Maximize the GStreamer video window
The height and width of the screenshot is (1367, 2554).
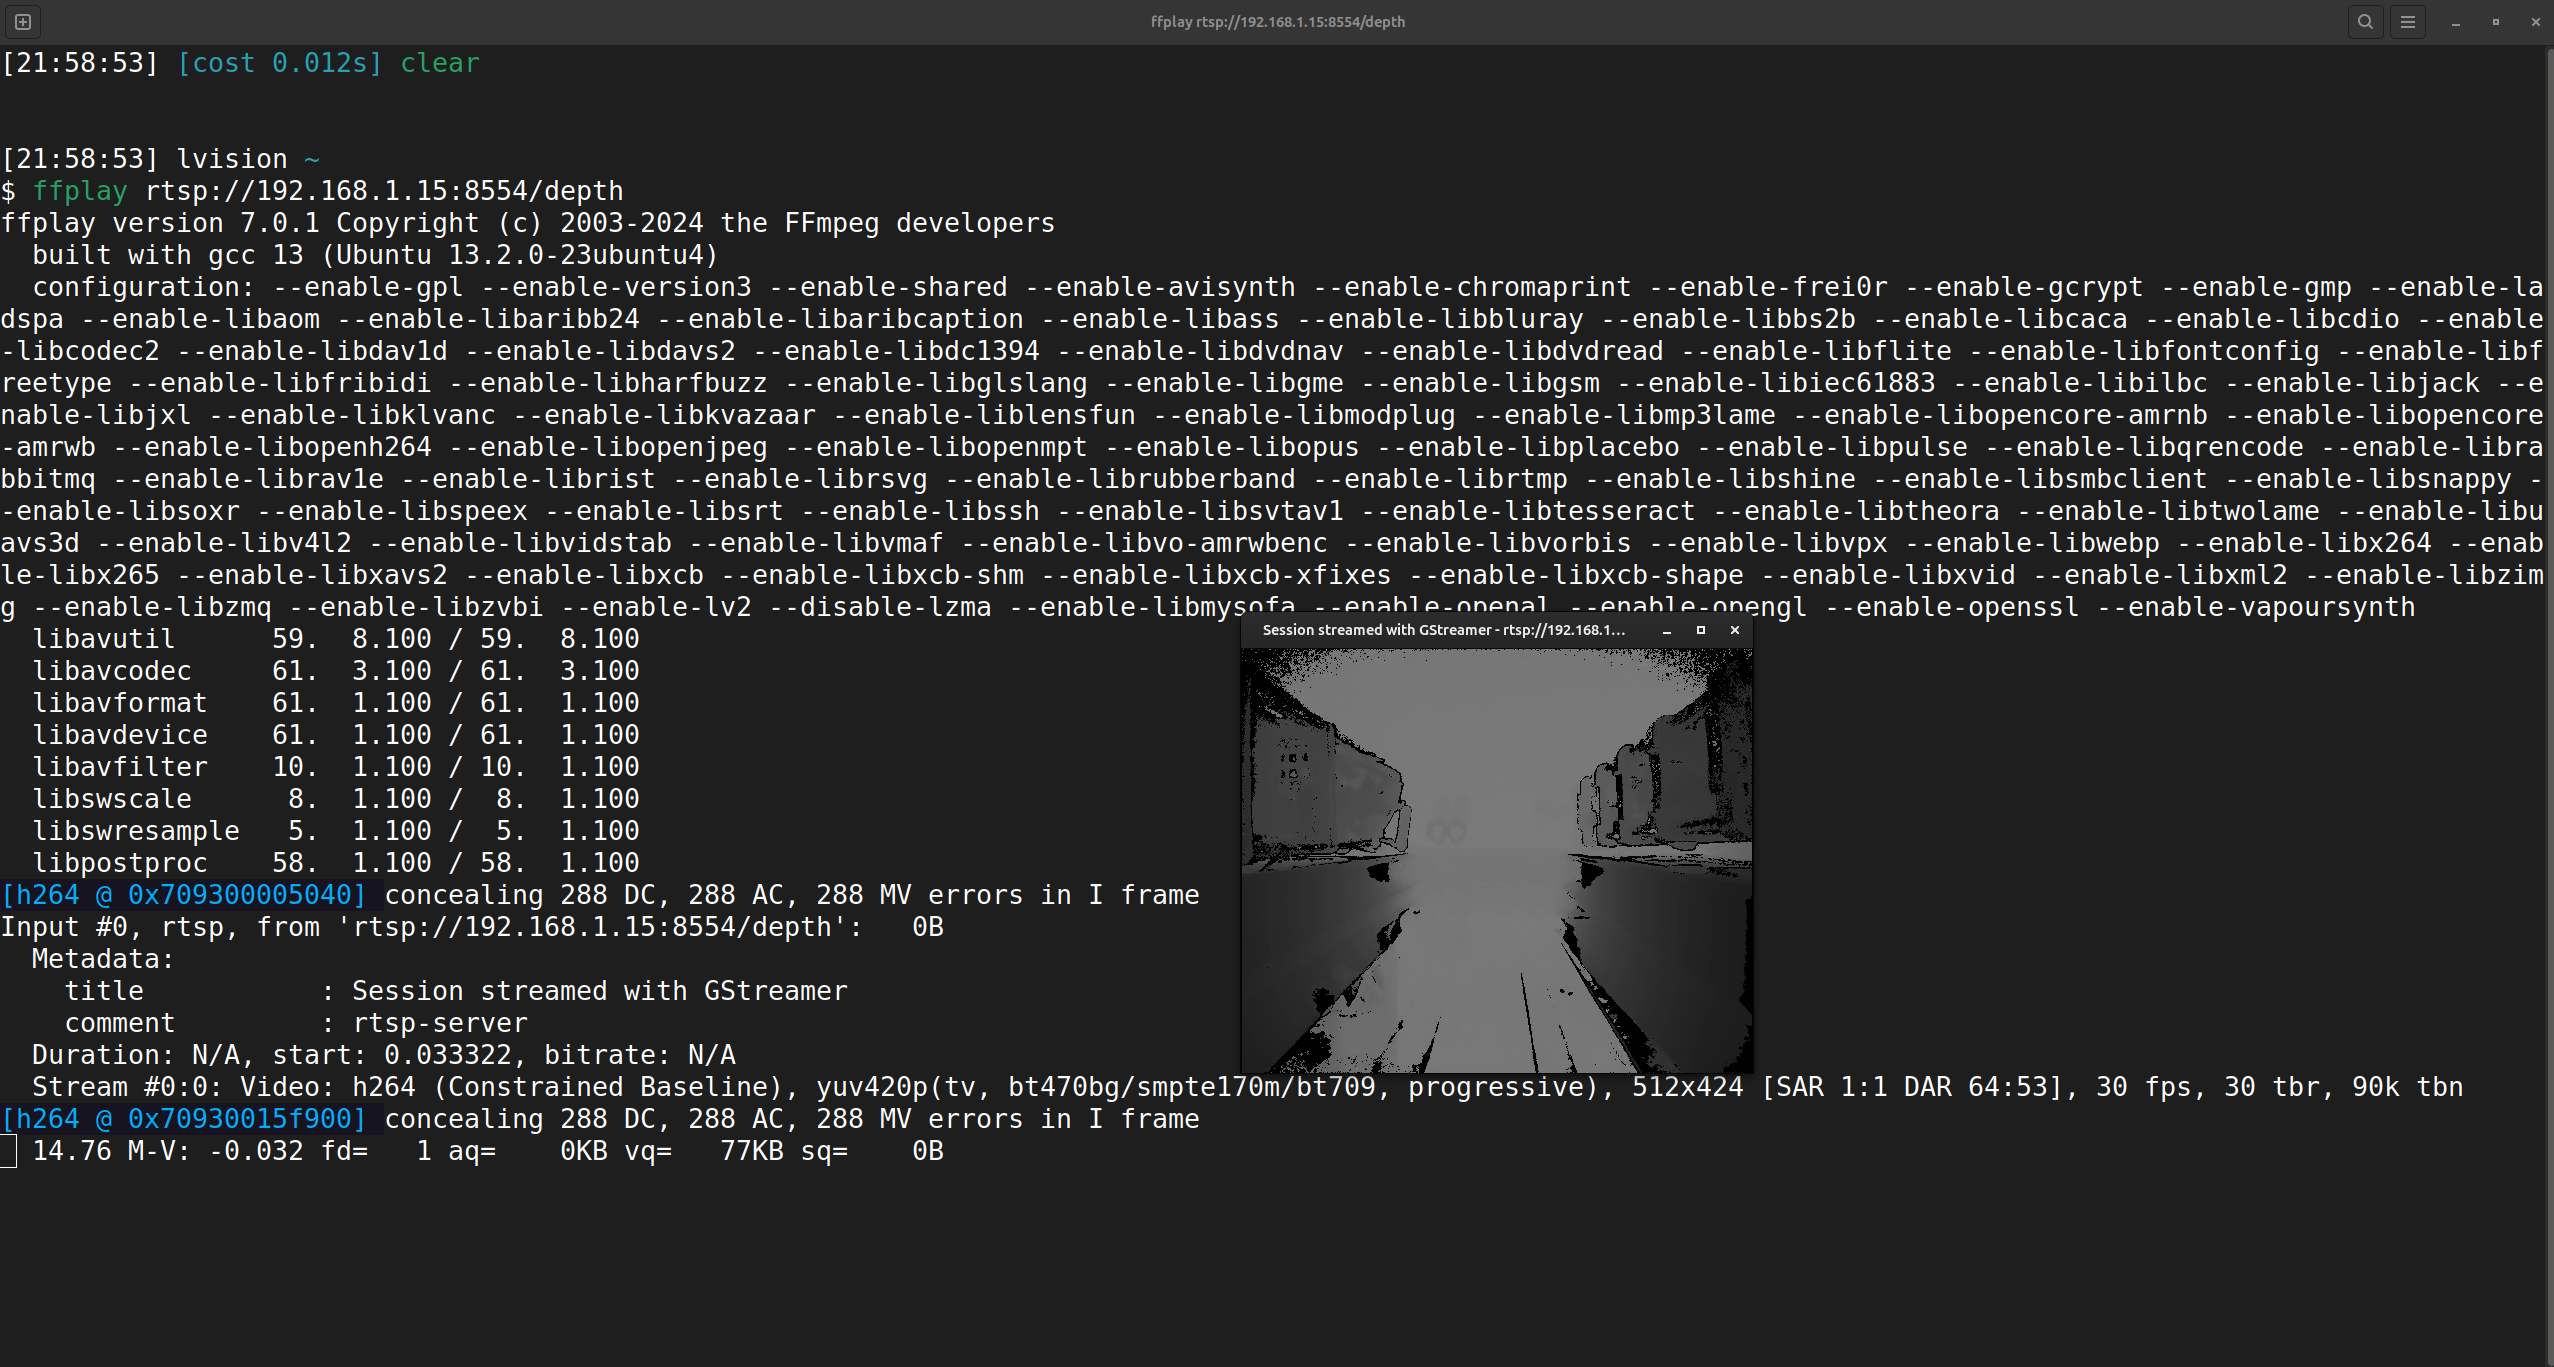pos(1701,630)
